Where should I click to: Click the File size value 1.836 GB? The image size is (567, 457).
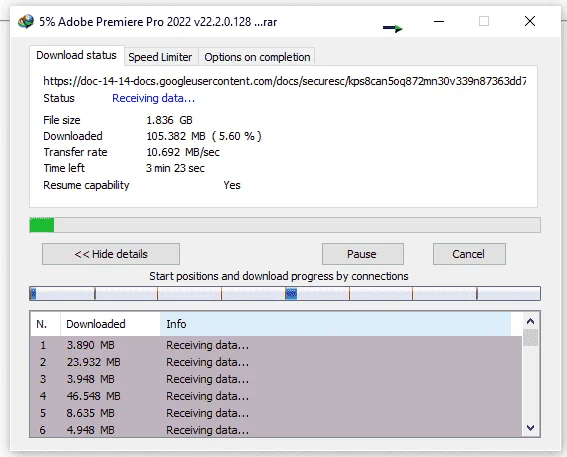[x=170, y=120]
